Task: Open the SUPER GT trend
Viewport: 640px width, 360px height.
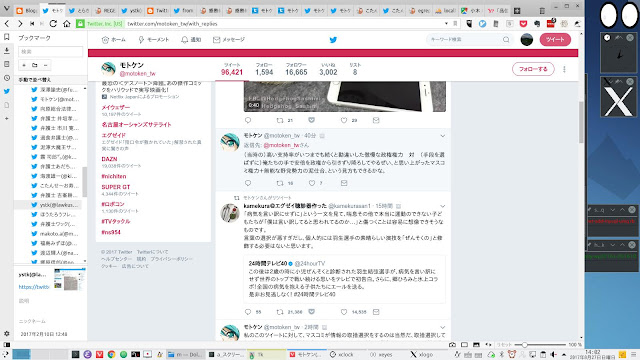Action: pyautogui.click(x=116, y=187)
